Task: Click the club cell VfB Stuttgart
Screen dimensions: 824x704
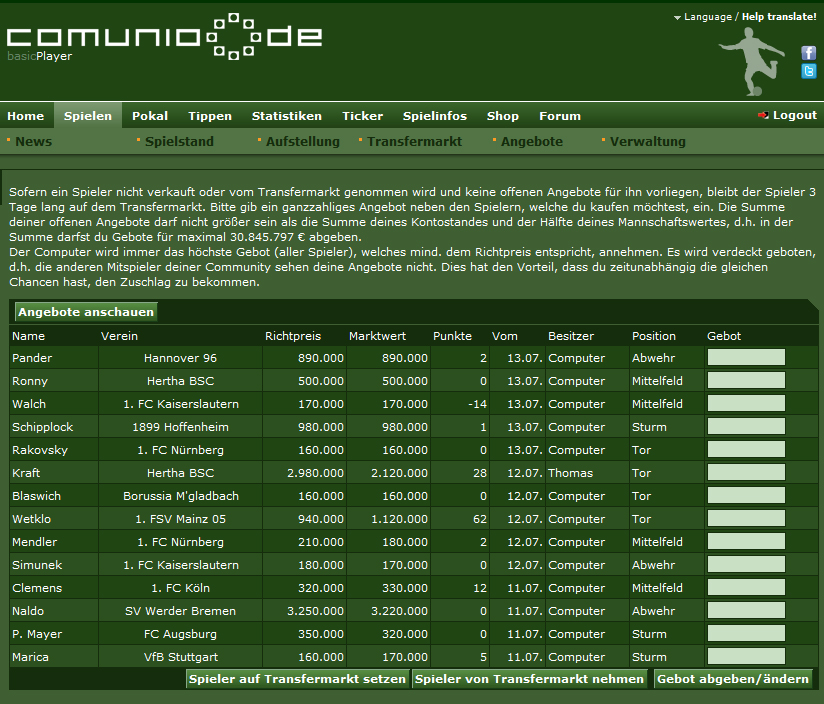Action: pyautogui.click(x=180, y=657)
